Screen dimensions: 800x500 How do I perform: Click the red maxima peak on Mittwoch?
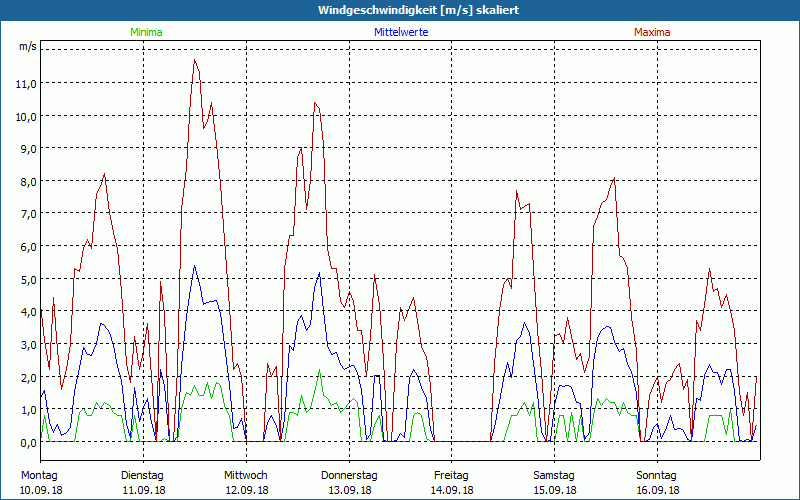315,103
